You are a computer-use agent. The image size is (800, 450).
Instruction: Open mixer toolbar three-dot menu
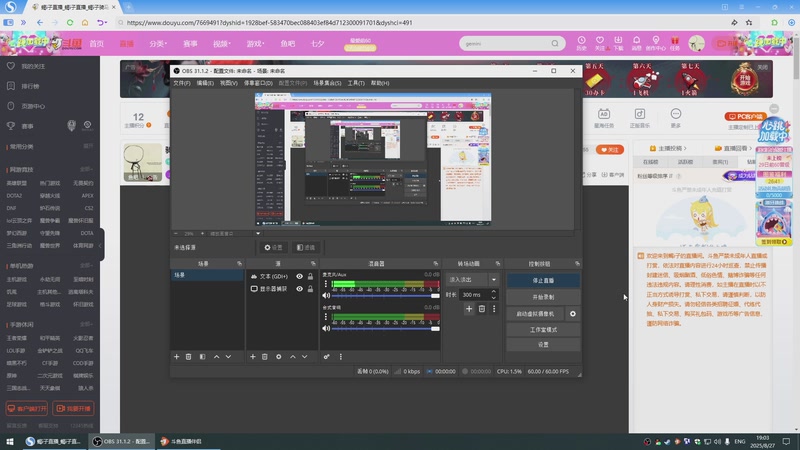coord(341,357)
